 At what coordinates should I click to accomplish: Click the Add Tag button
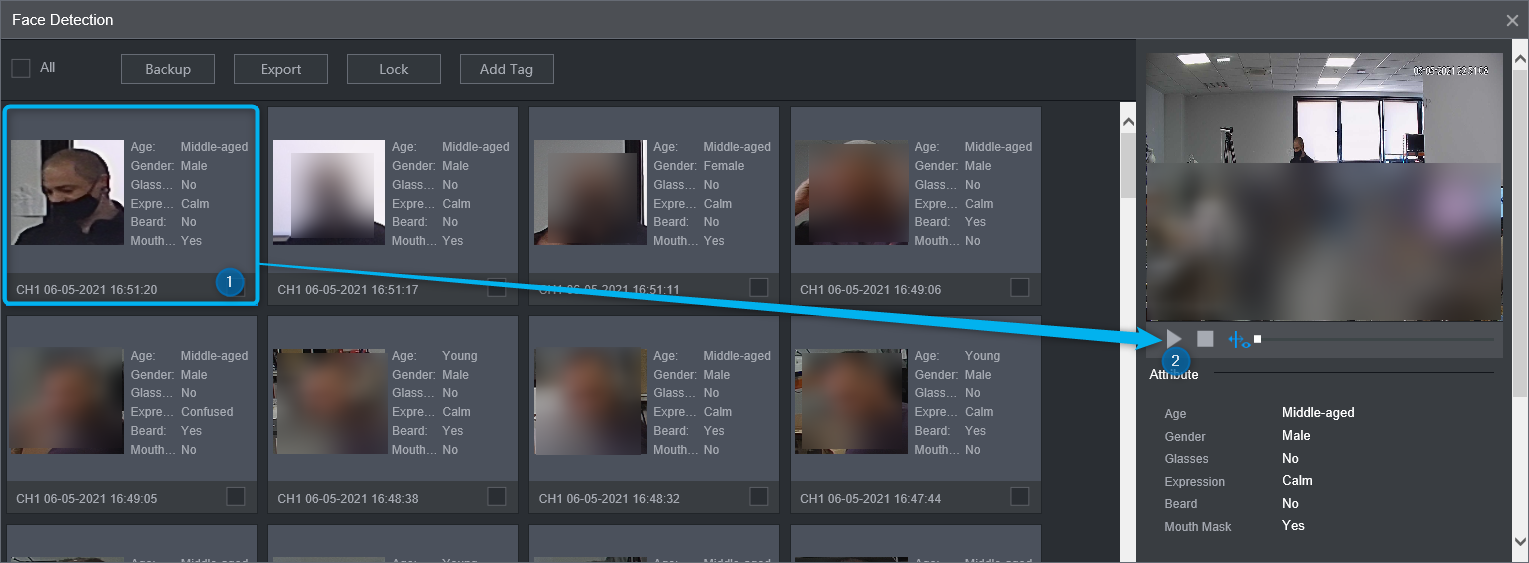click(507, 69)
